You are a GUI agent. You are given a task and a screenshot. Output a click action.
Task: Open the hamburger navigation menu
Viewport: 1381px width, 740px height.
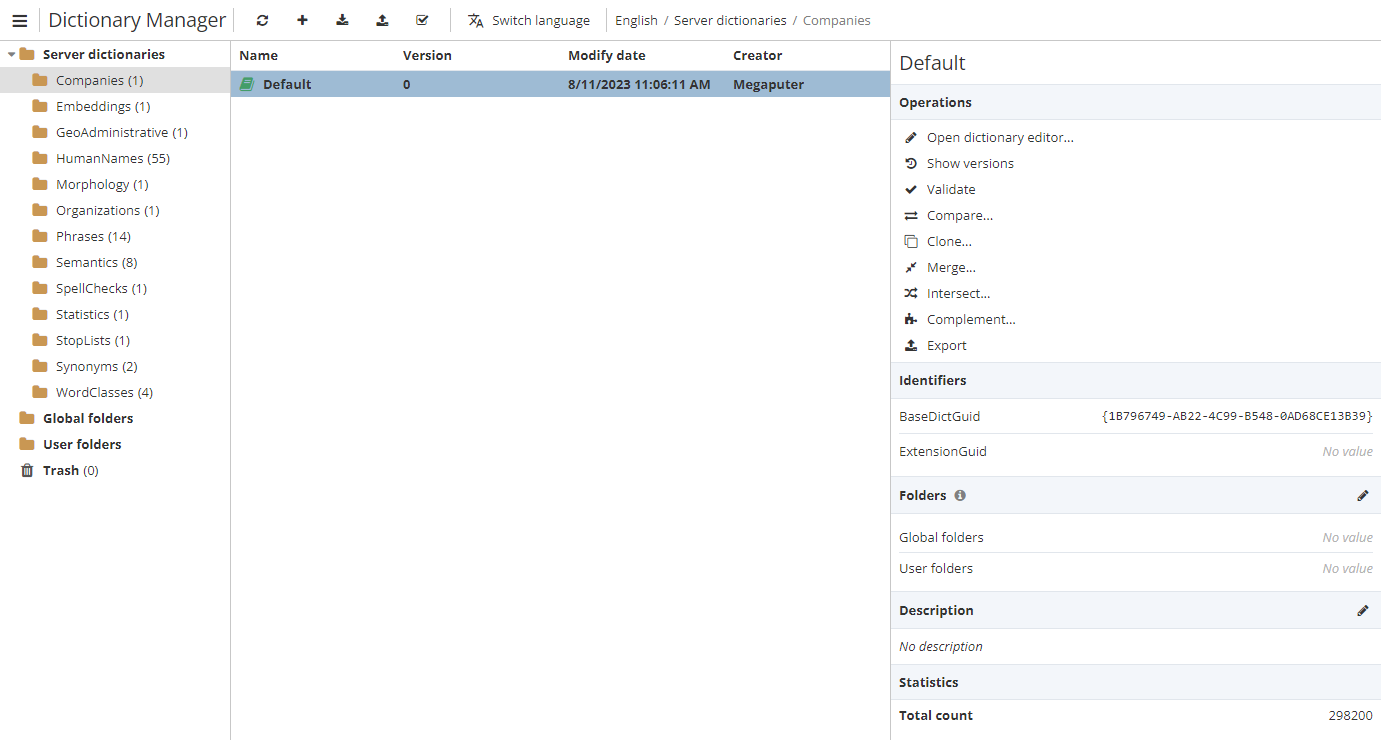click(19, 19)
